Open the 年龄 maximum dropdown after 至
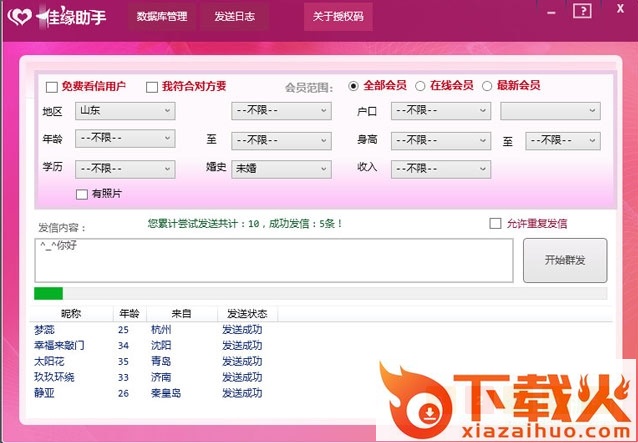638x443 pixels. pos(282,141)
